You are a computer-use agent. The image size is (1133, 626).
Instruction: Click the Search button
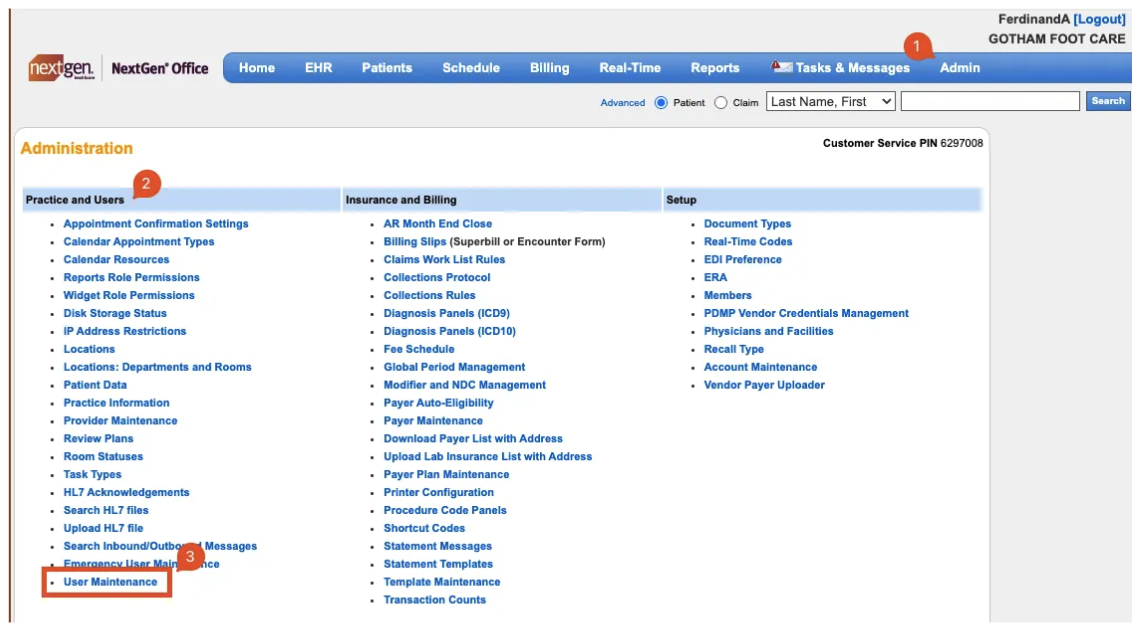tap(1108, 101)
